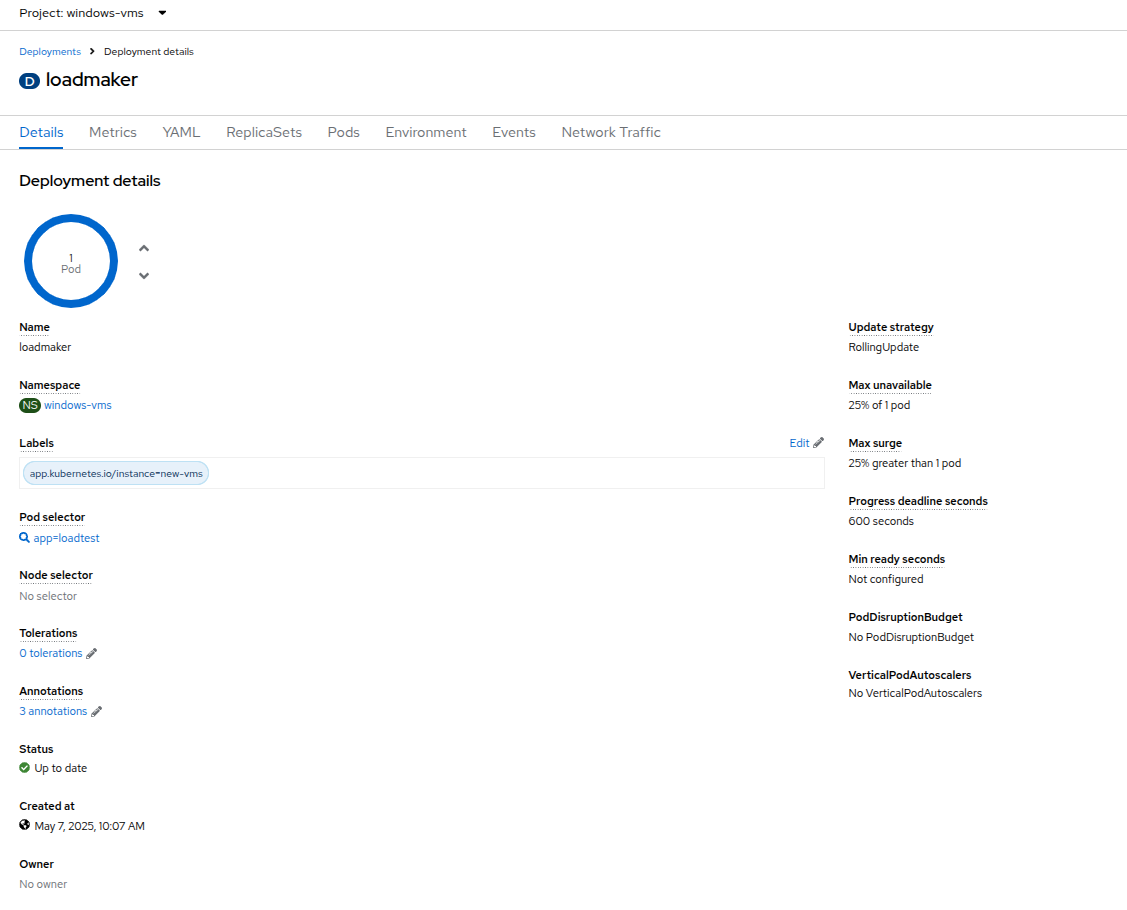1127x910 pixels.
Task: Click the deployment D badge icon
Action: [29, 81]
